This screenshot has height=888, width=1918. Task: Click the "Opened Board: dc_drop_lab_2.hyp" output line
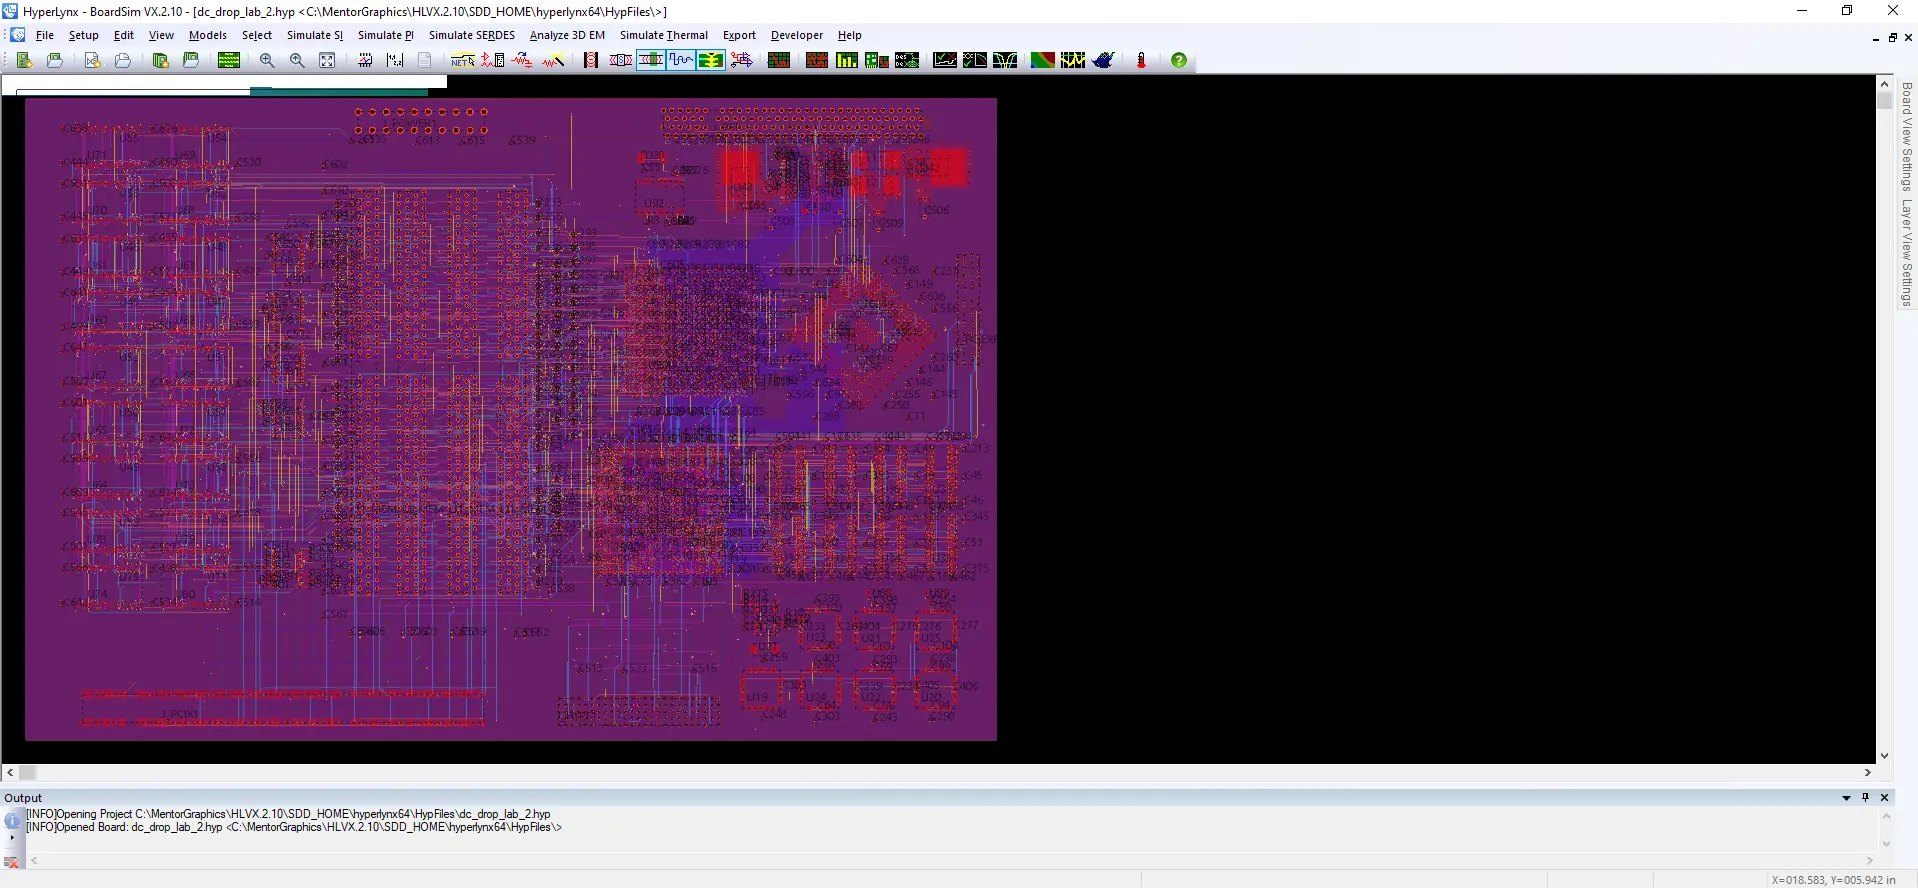pos(294,827)
